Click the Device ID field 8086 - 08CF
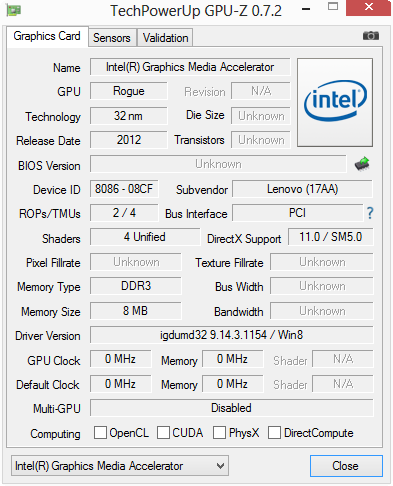 pyautogui.click(x=124, y=189)
